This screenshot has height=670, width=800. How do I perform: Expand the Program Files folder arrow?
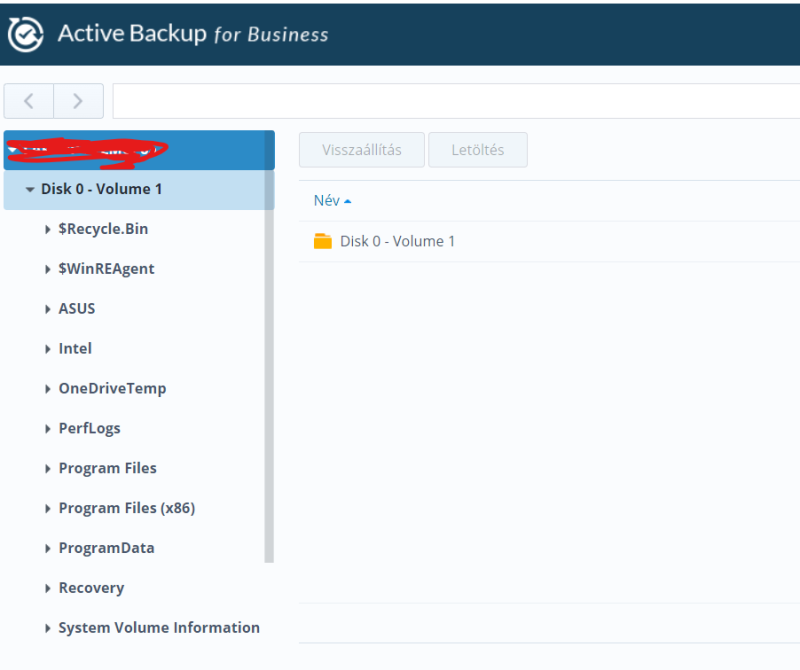(47, 468)
